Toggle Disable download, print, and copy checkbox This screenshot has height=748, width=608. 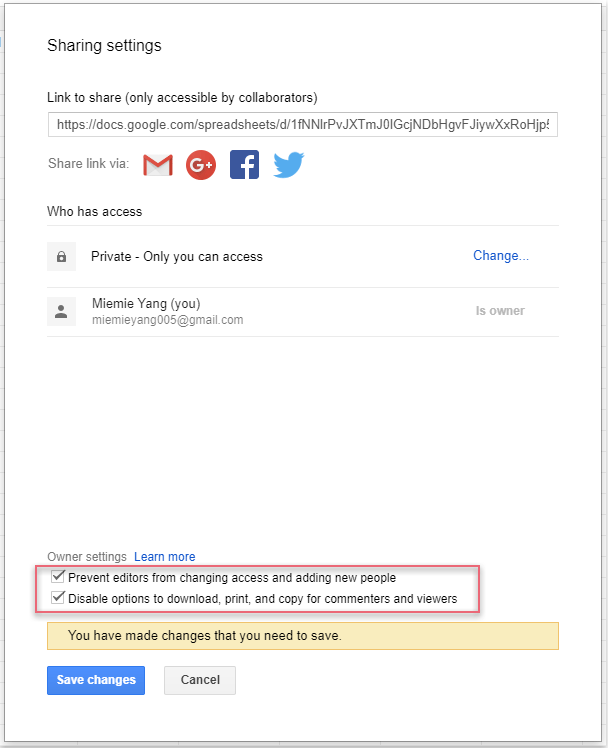coord(58,597)
